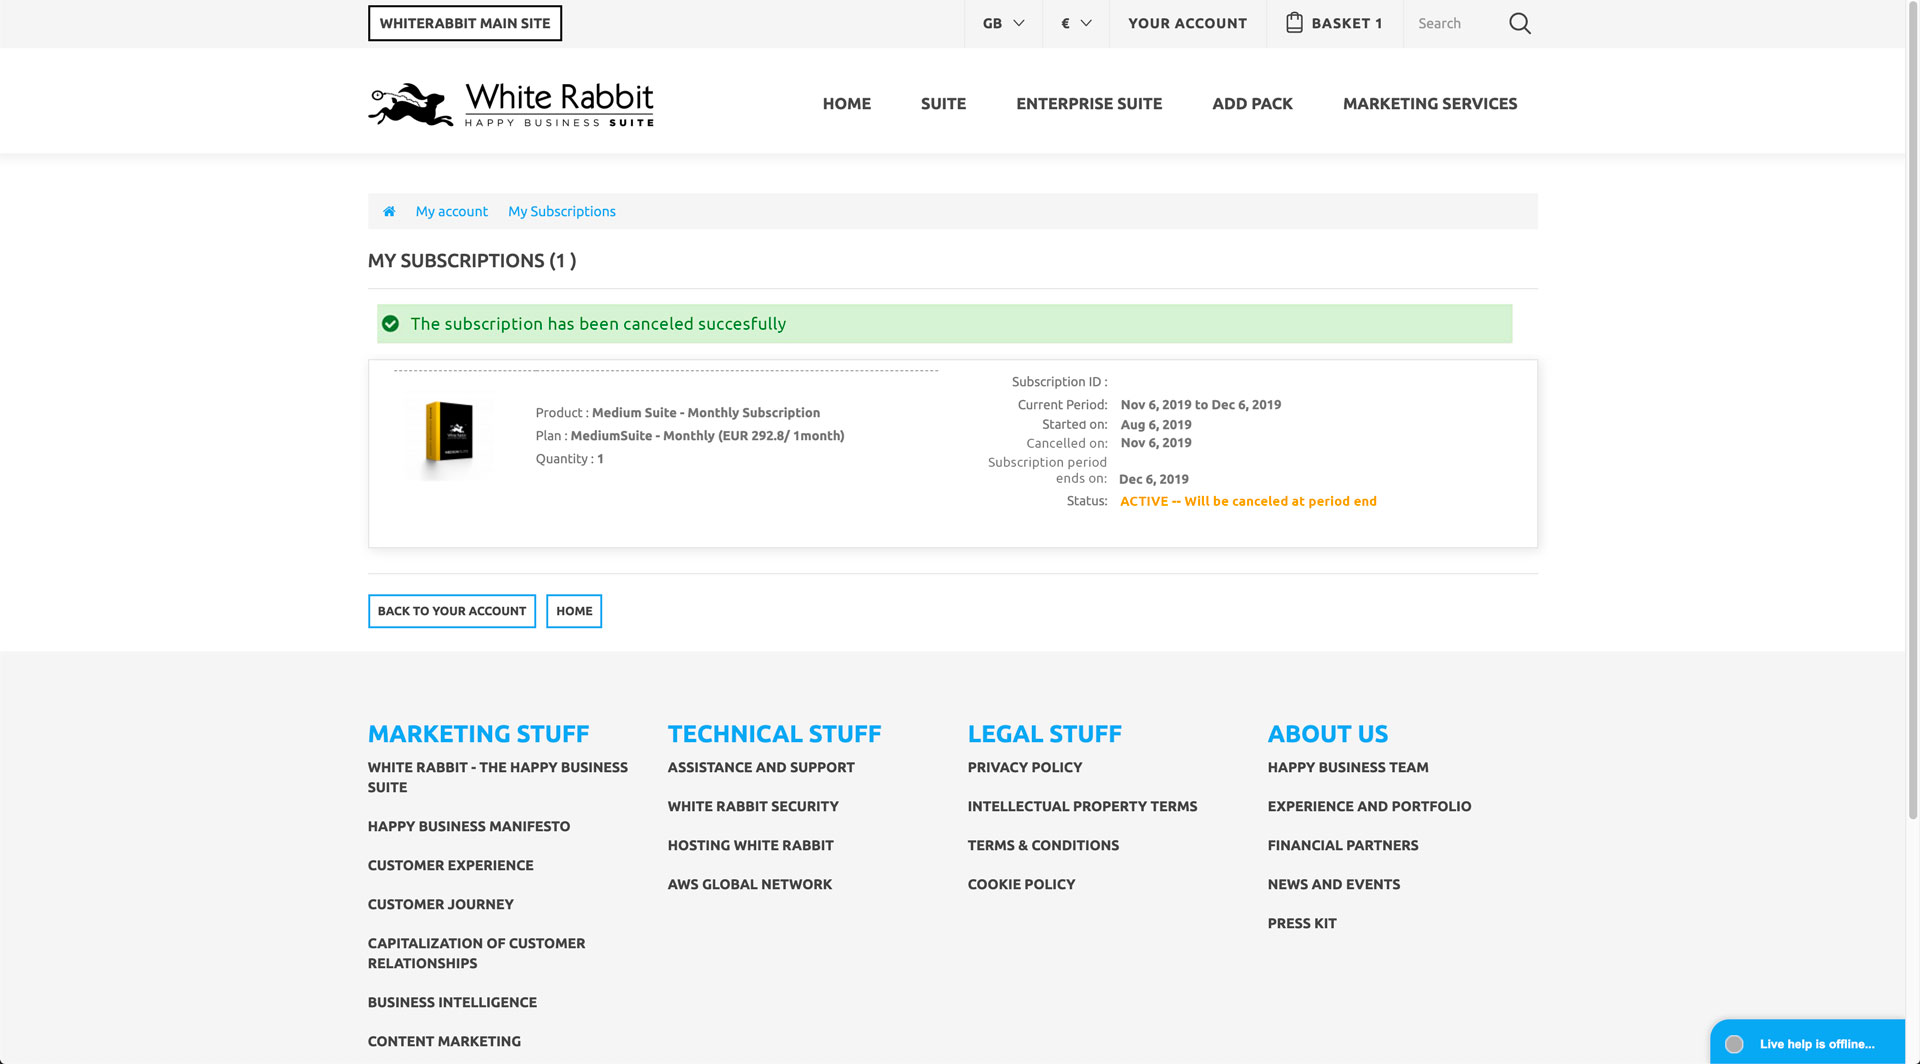Go to YOUR ACCOUNT

click(1187, 23)
